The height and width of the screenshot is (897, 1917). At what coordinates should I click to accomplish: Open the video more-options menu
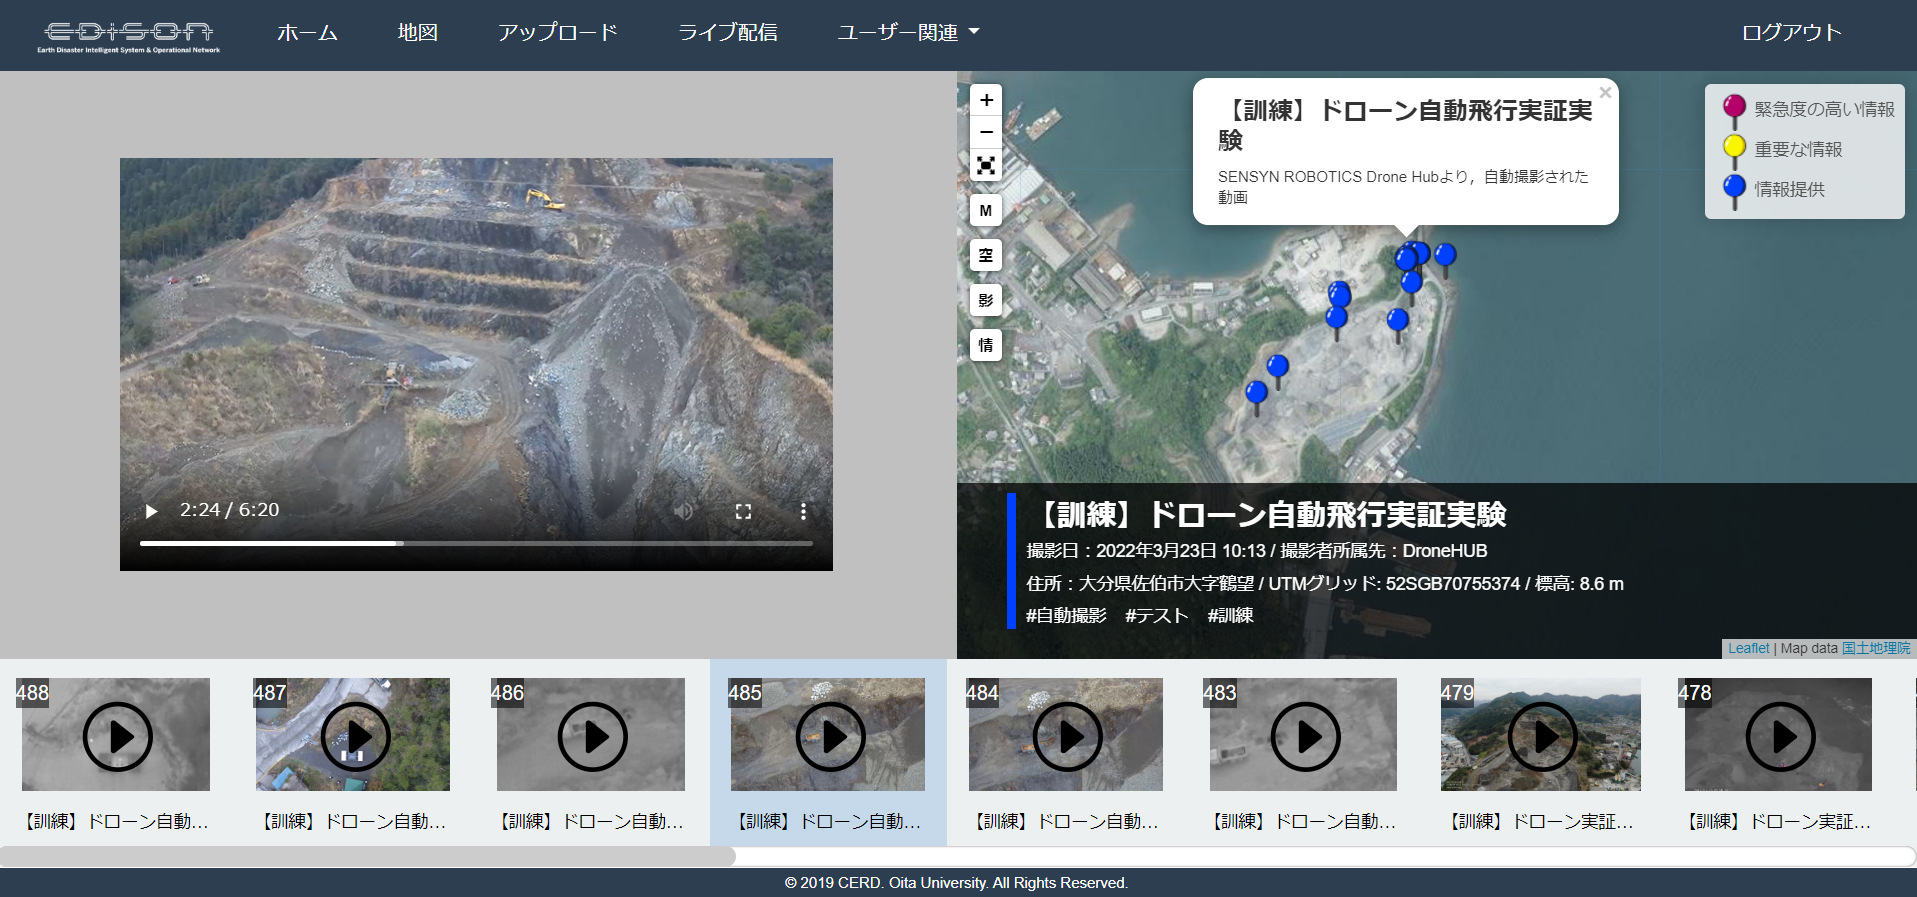[x=803, y=511]
